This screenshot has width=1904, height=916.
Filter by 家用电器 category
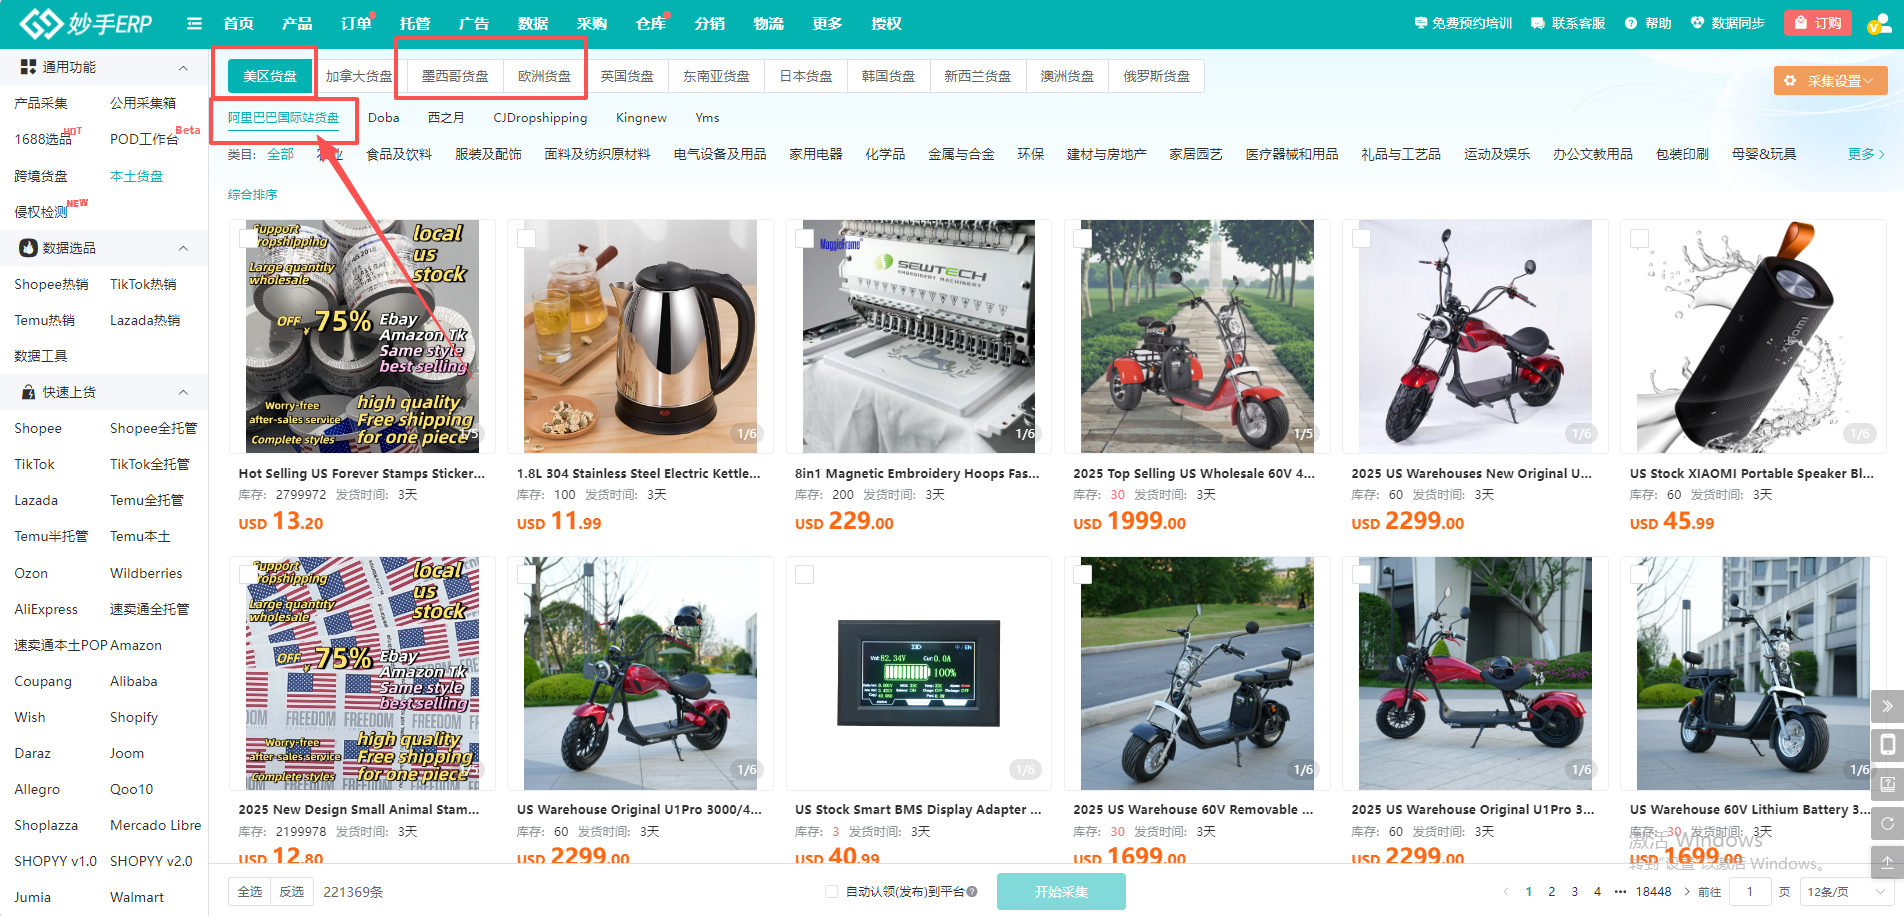coord(816,154)
